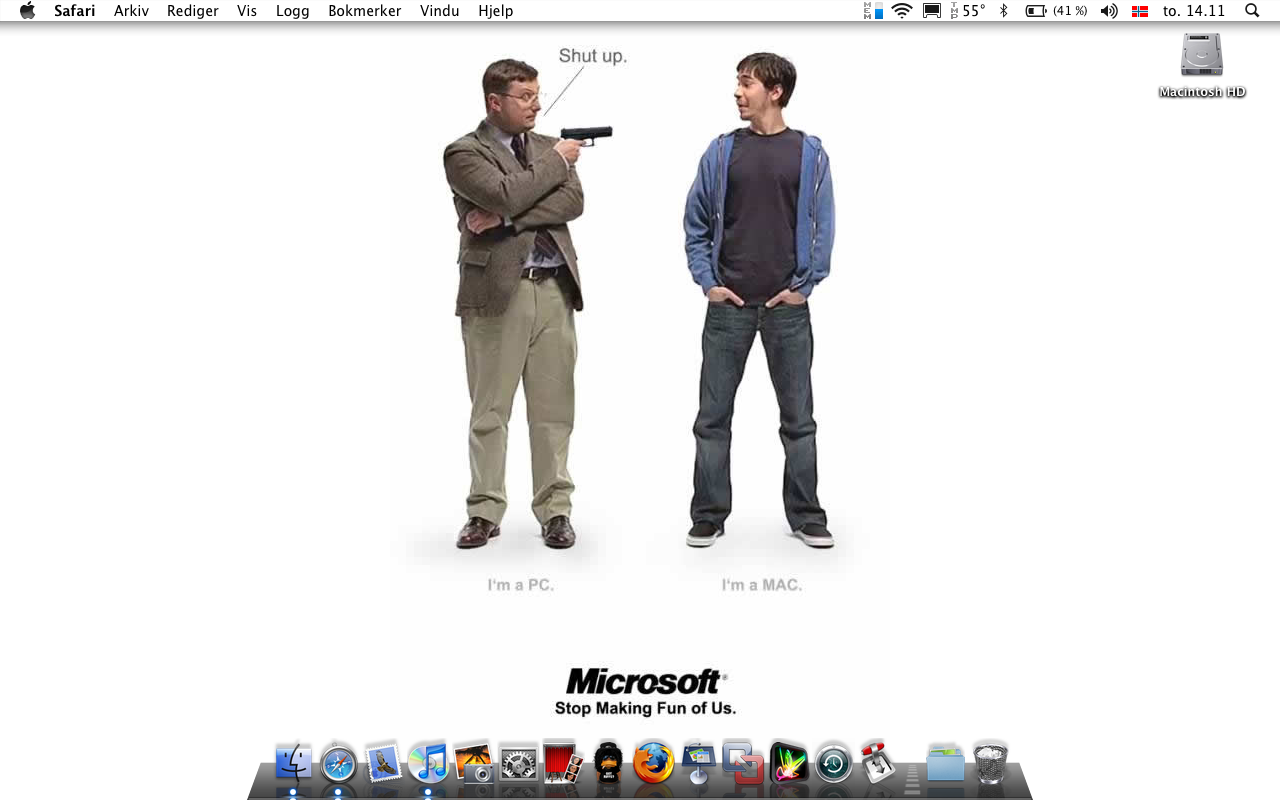The image size is (1280, 800).
Task: Open Spotlight search magnifying glass
Action: pos(1252,11)
